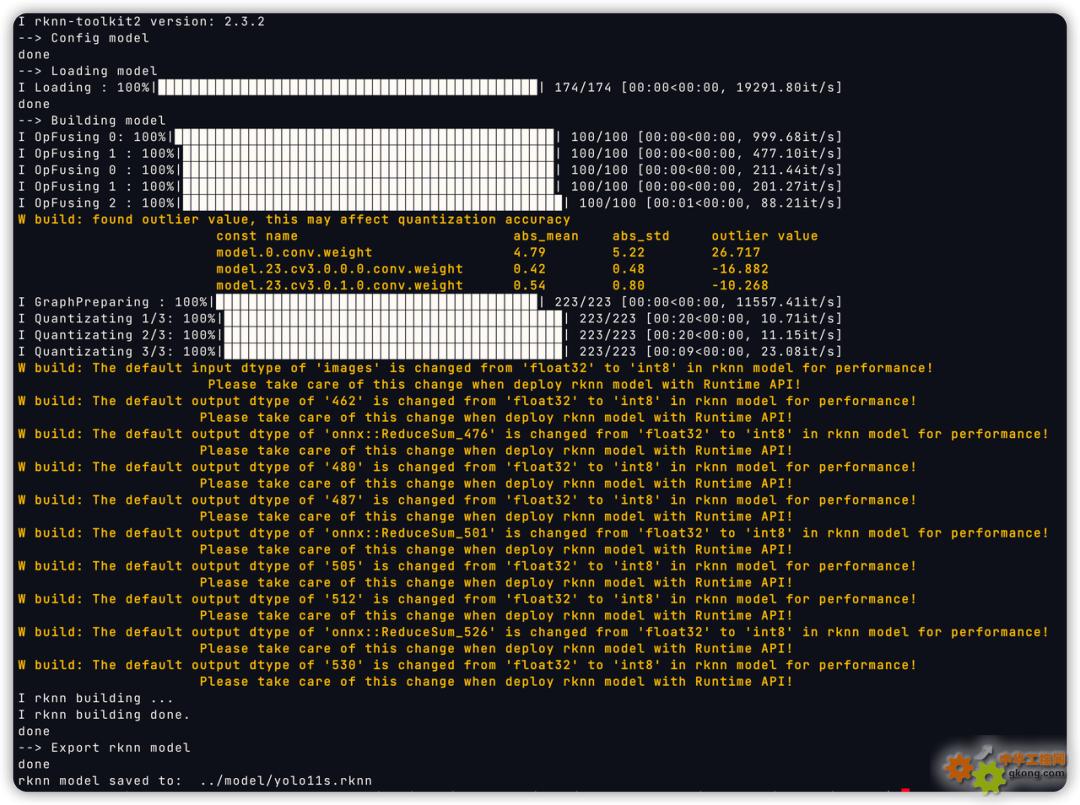The height and width of the screenshot is (805, 1080).
Task: Select the Quantizating 1/3 progress bar
Action: pyautogui.click(x=392, y=319)
